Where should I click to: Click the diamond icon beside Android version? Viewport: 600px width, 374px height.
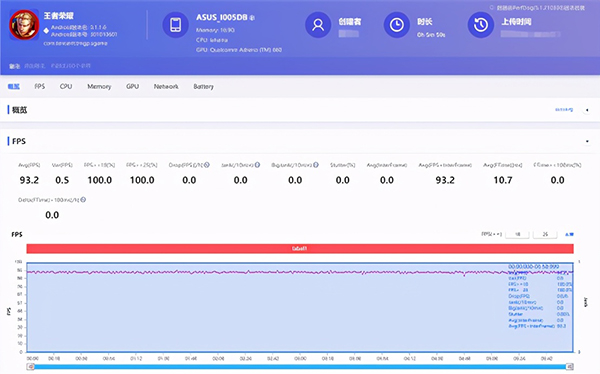click(46, 31)
